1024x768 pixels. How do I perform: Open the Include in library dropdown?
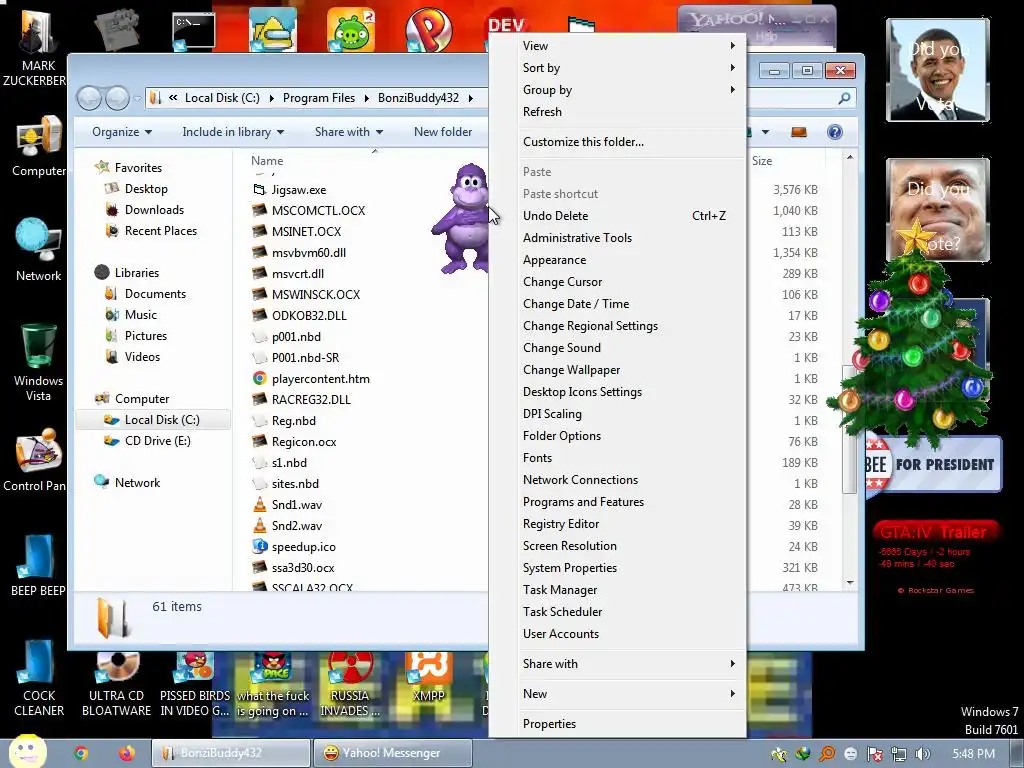click(232, 132)
